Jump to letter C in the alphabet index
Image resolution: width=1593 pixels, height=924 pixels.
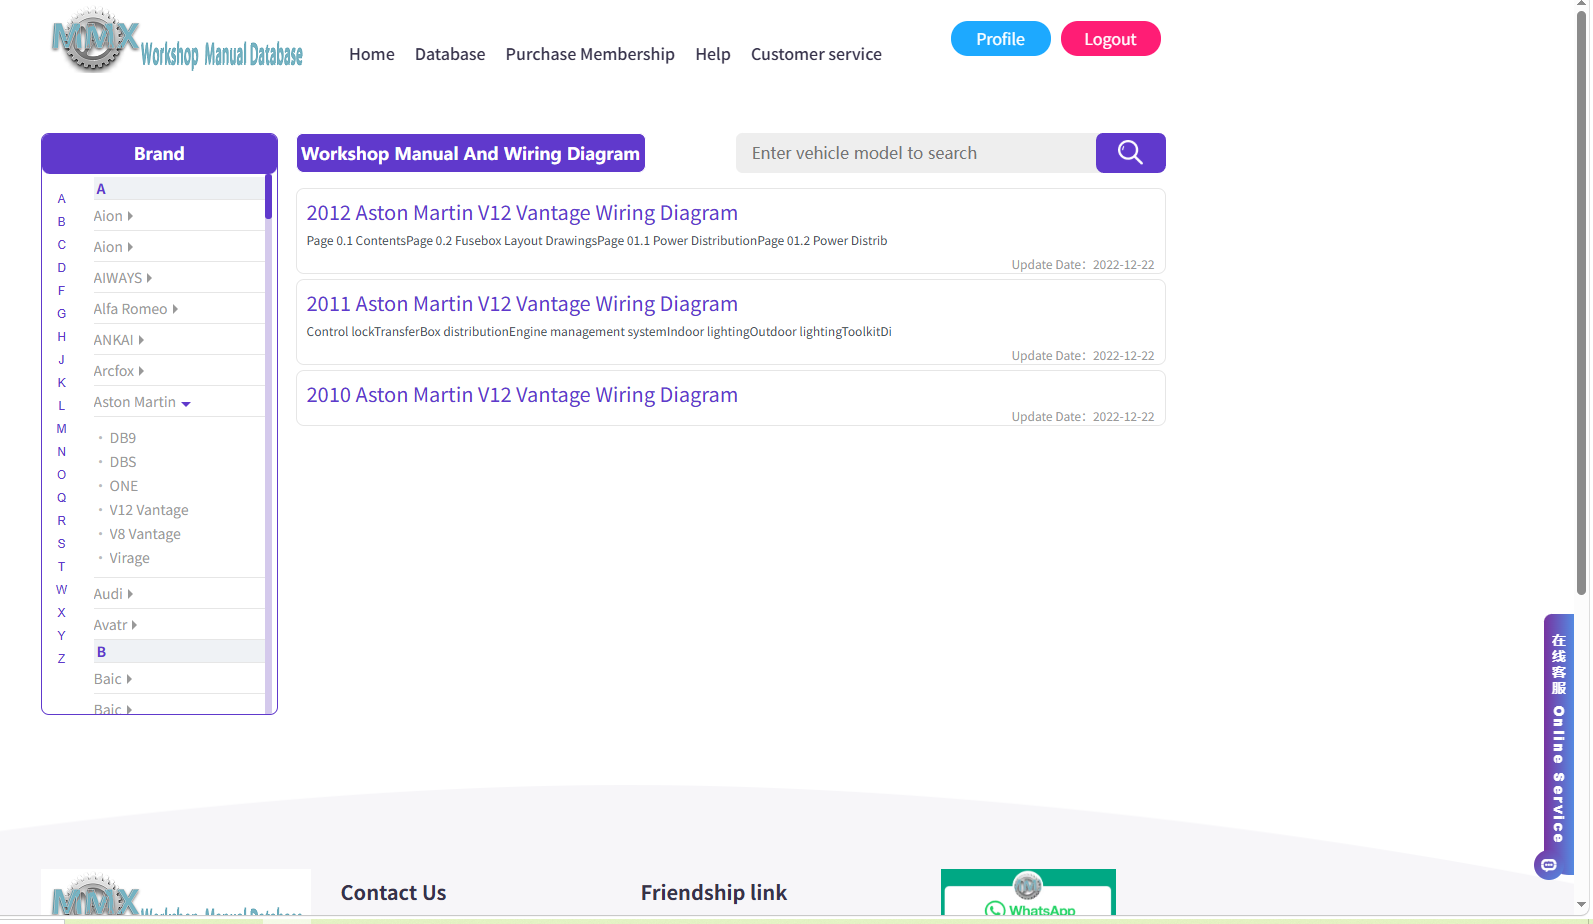point(61,245)
